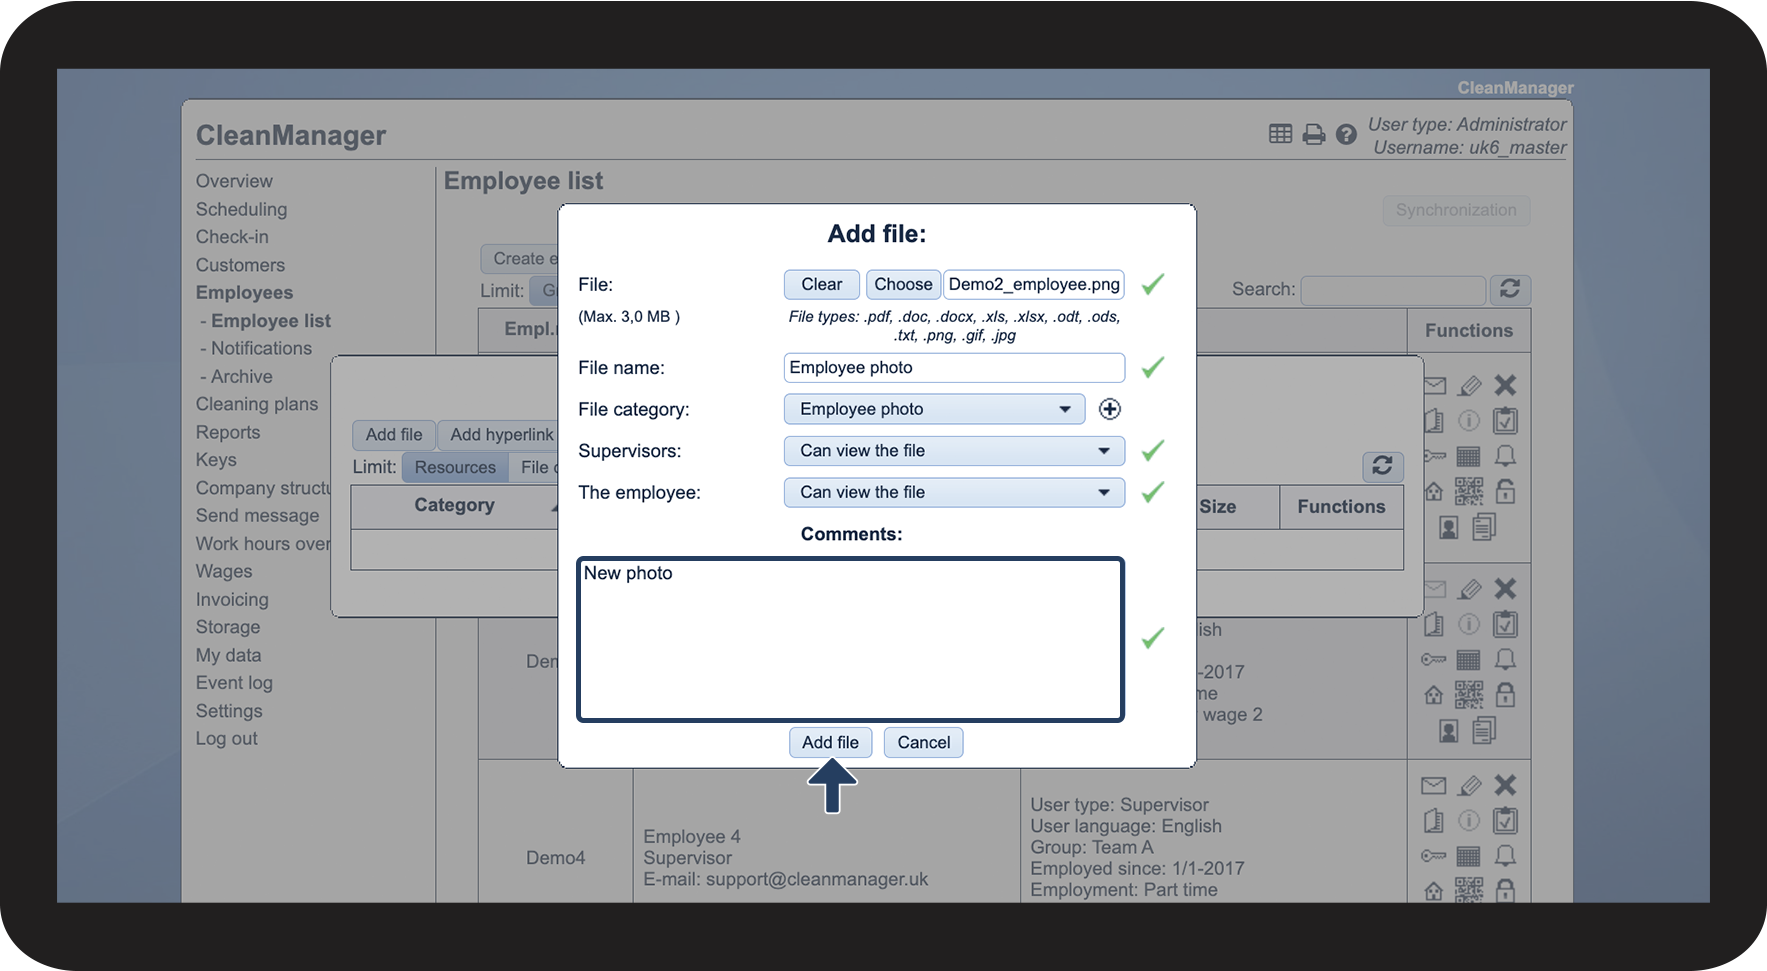Image resolution: width=1767 pixels, height=971 pixels.
Task: Switch to the Resources limit tab
Action: [455, 467]
